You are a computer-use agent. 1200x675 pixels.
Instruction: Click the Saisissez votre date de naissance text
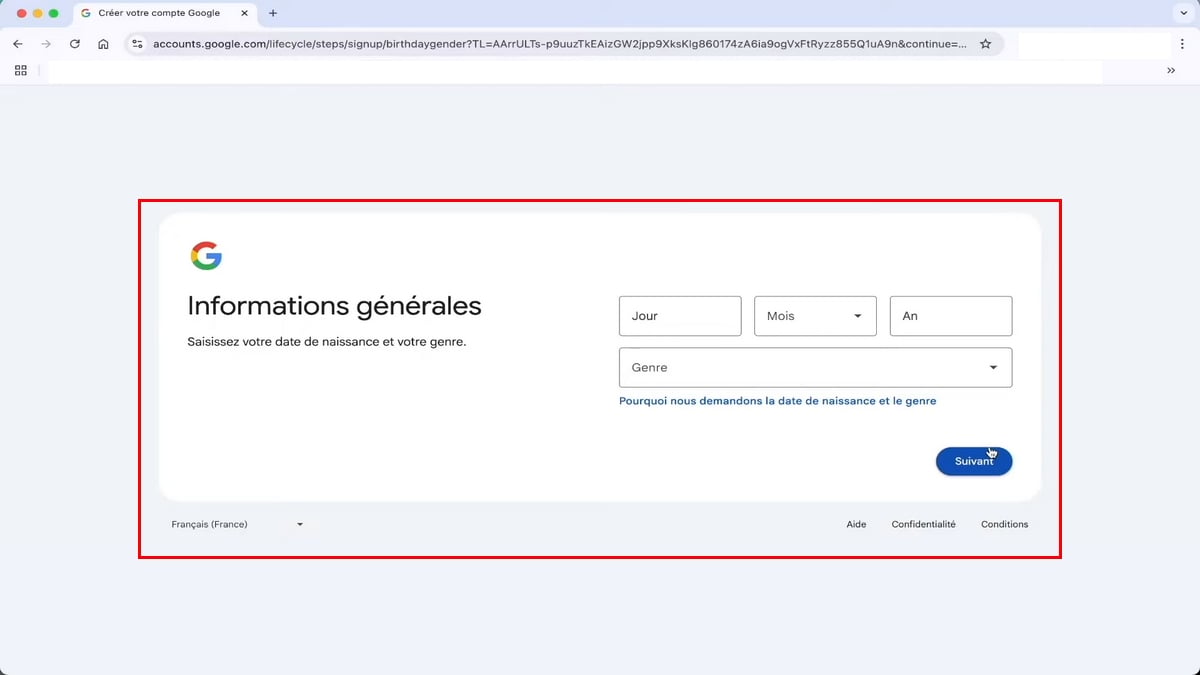tap(327, 341)
